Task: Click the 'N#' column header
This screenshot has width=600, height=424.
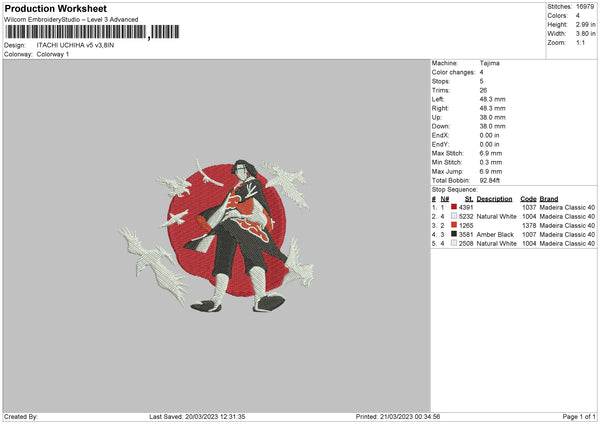Action: tap(445, 199)
